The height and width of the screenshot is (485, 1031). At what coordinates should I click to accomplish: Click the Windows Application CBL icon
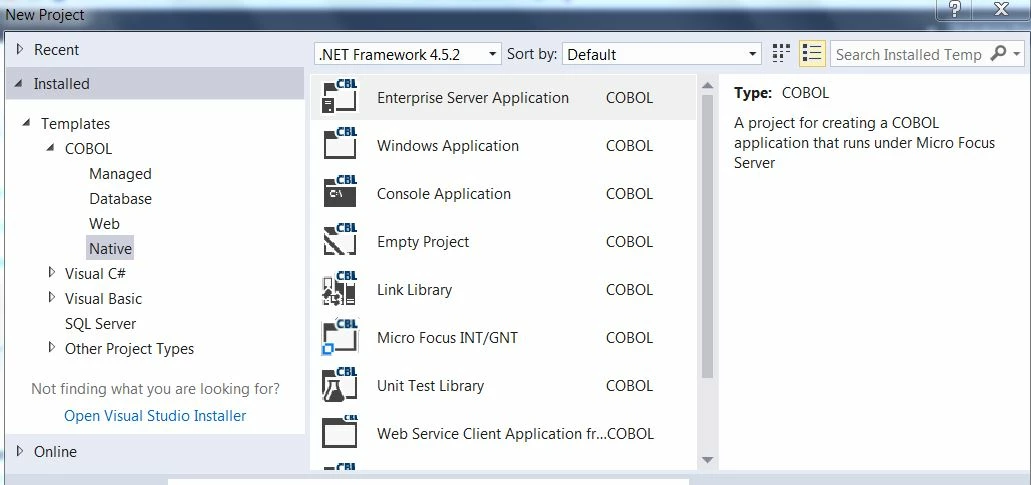click(x=339, y=145)
